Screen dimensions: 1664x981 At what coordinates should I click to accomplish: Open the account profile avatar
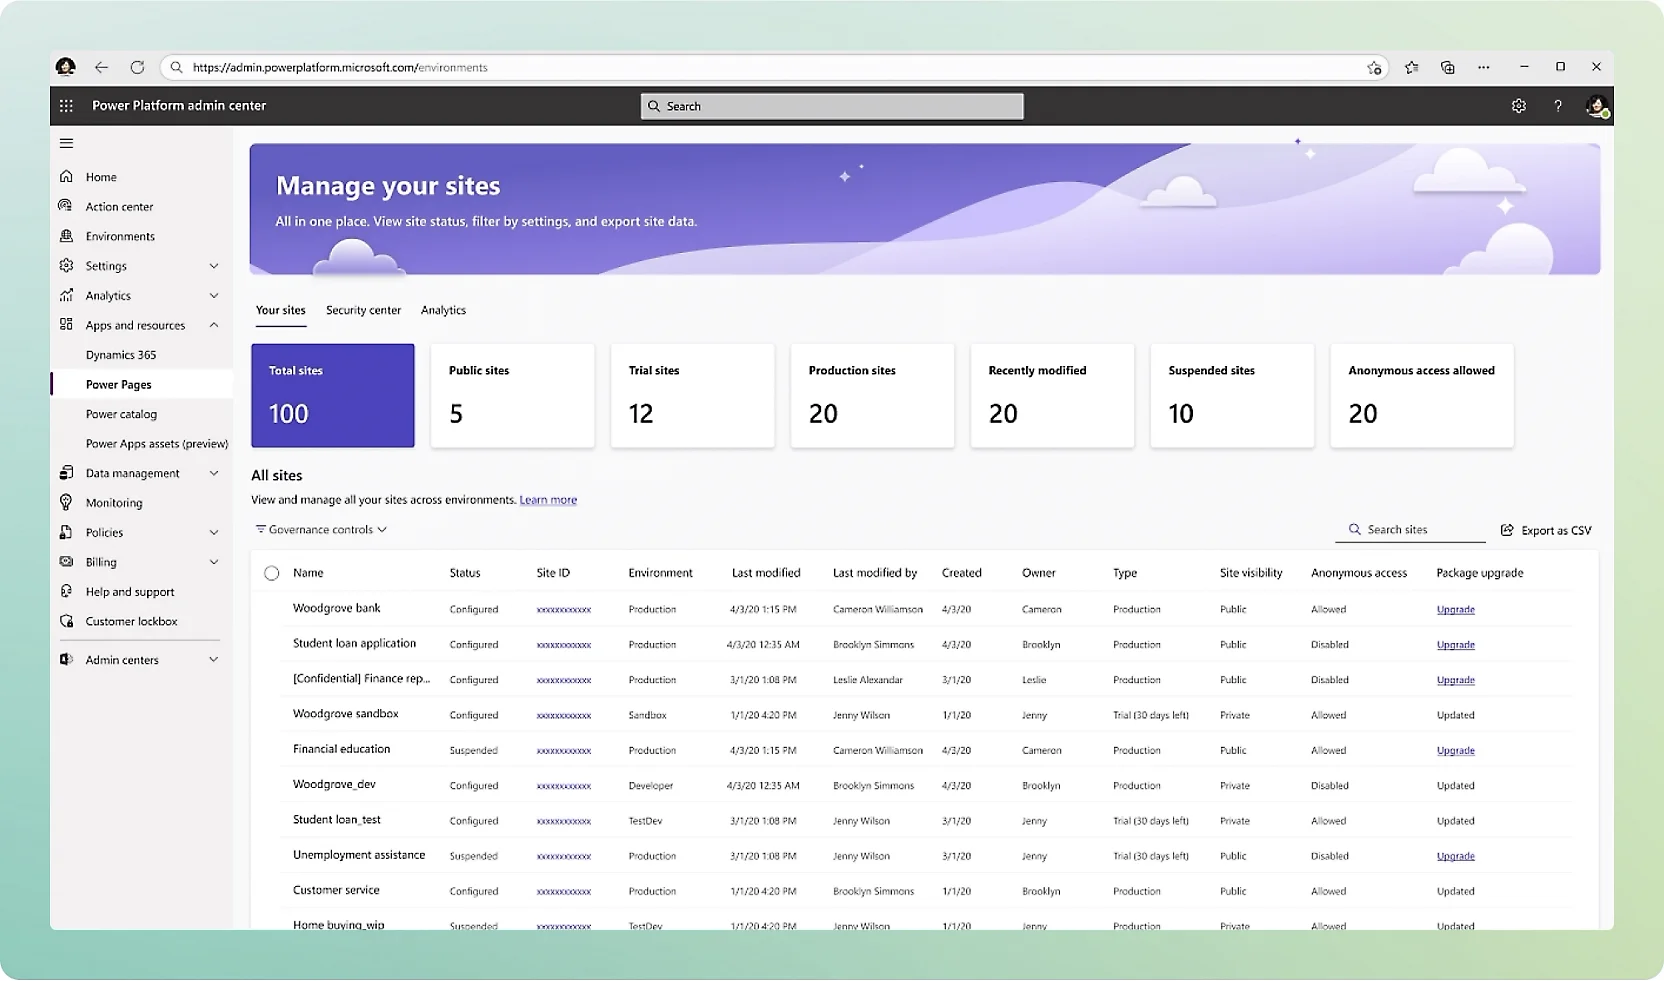pyautogui.click(x=1597, y=105)
